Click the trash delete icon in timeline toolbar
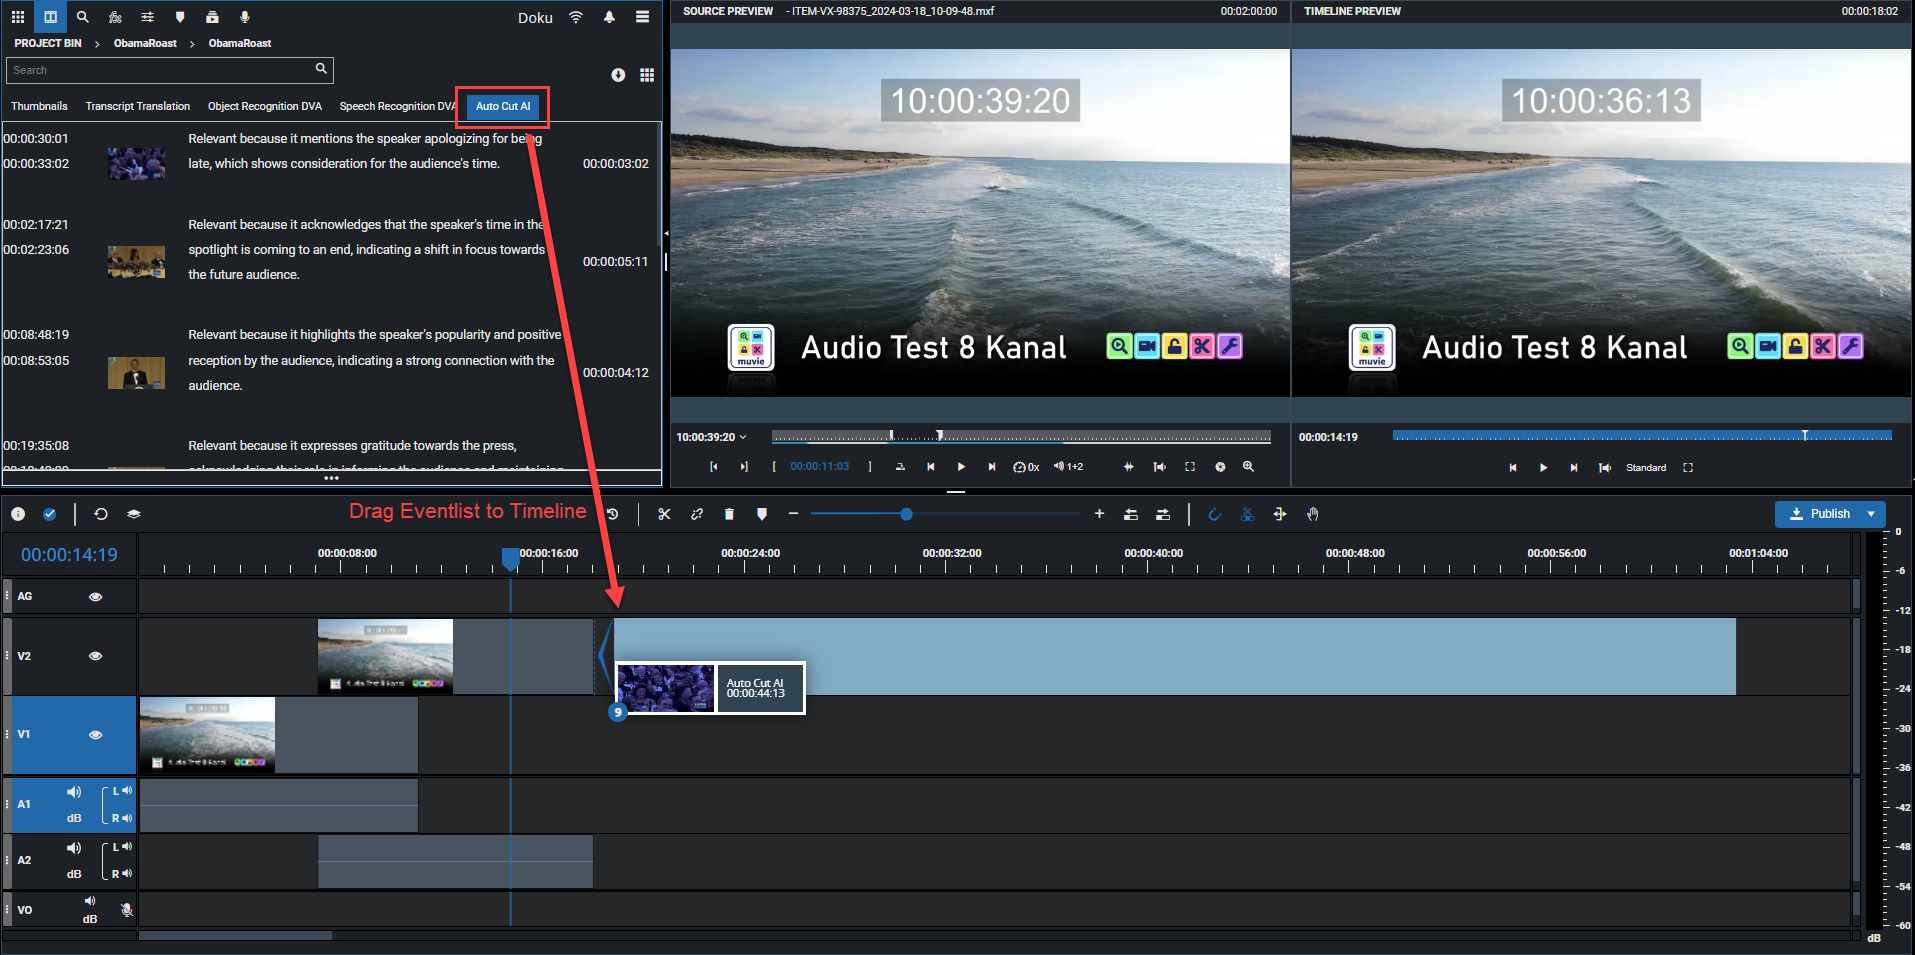The width and height of the screenshot is (1915, 955). [x=729, y=514]
